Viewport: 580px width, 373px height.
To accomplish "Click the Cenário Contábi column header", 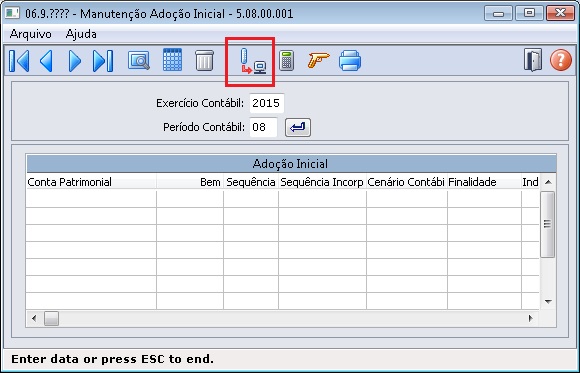I will 407,182.
